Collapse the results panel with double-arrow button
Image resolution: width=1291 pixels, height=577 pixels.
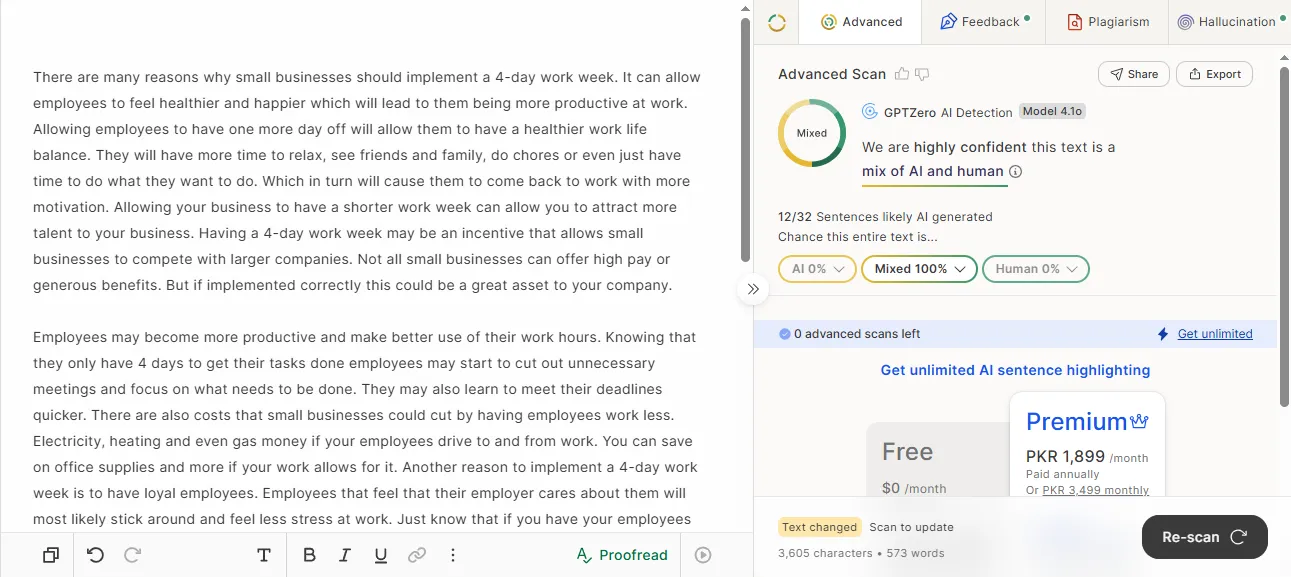[x=753, y=289]
